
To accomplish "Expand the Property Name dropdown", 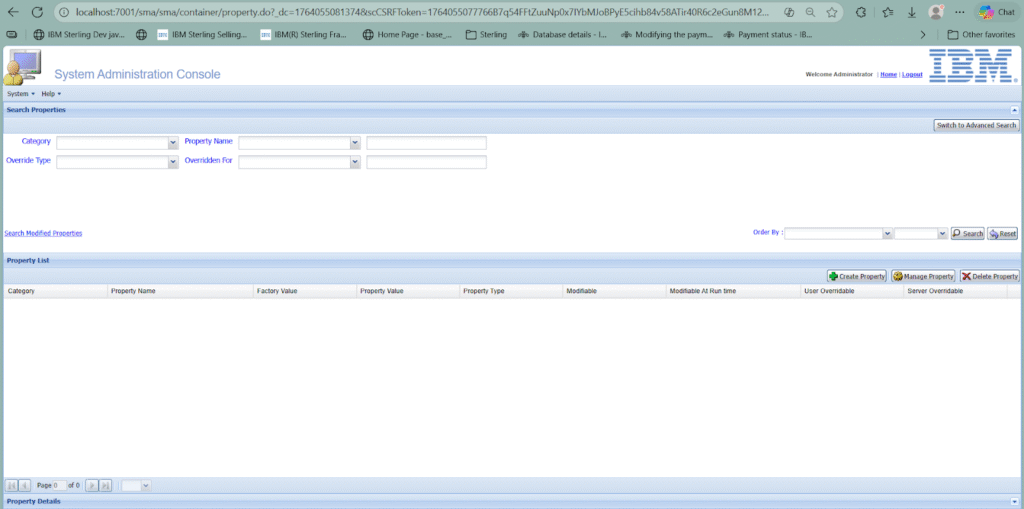I will [355, 143].
